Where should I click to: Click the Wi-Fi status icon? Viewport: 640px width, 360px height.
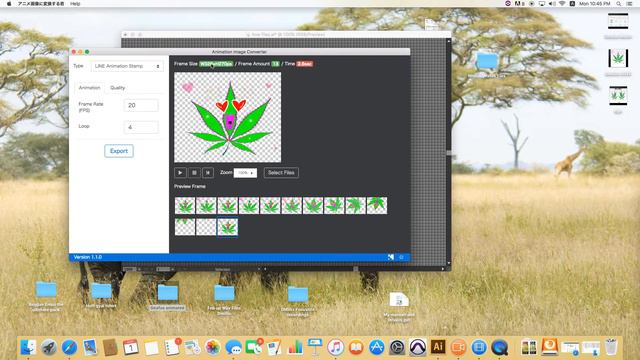562,3
